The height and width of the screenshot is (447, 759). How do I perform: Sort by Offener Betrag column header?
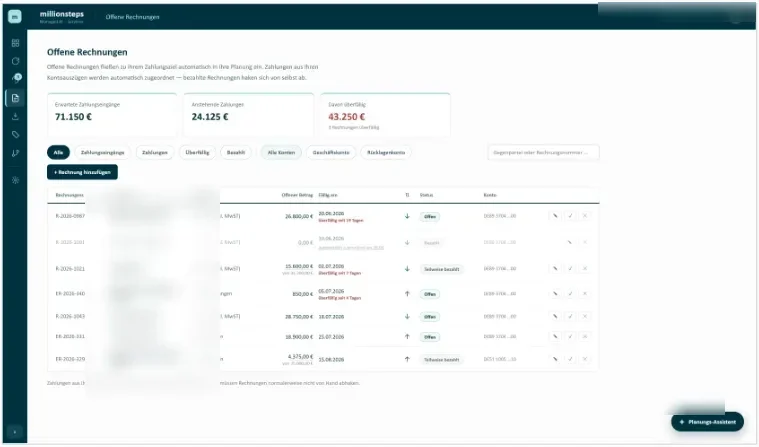(297, 195)
